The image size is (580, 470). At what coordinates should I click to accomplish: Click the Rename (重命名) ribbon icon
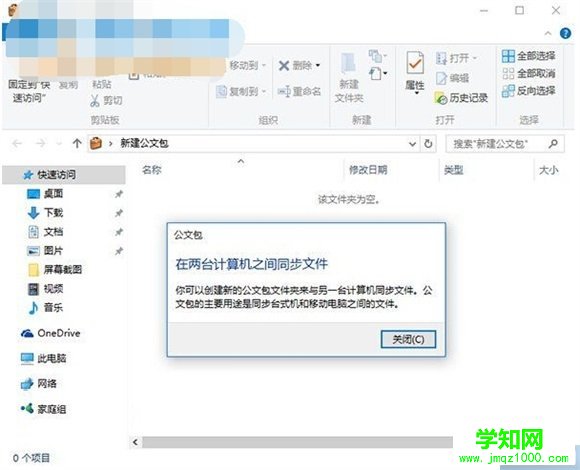pos(284,91)
